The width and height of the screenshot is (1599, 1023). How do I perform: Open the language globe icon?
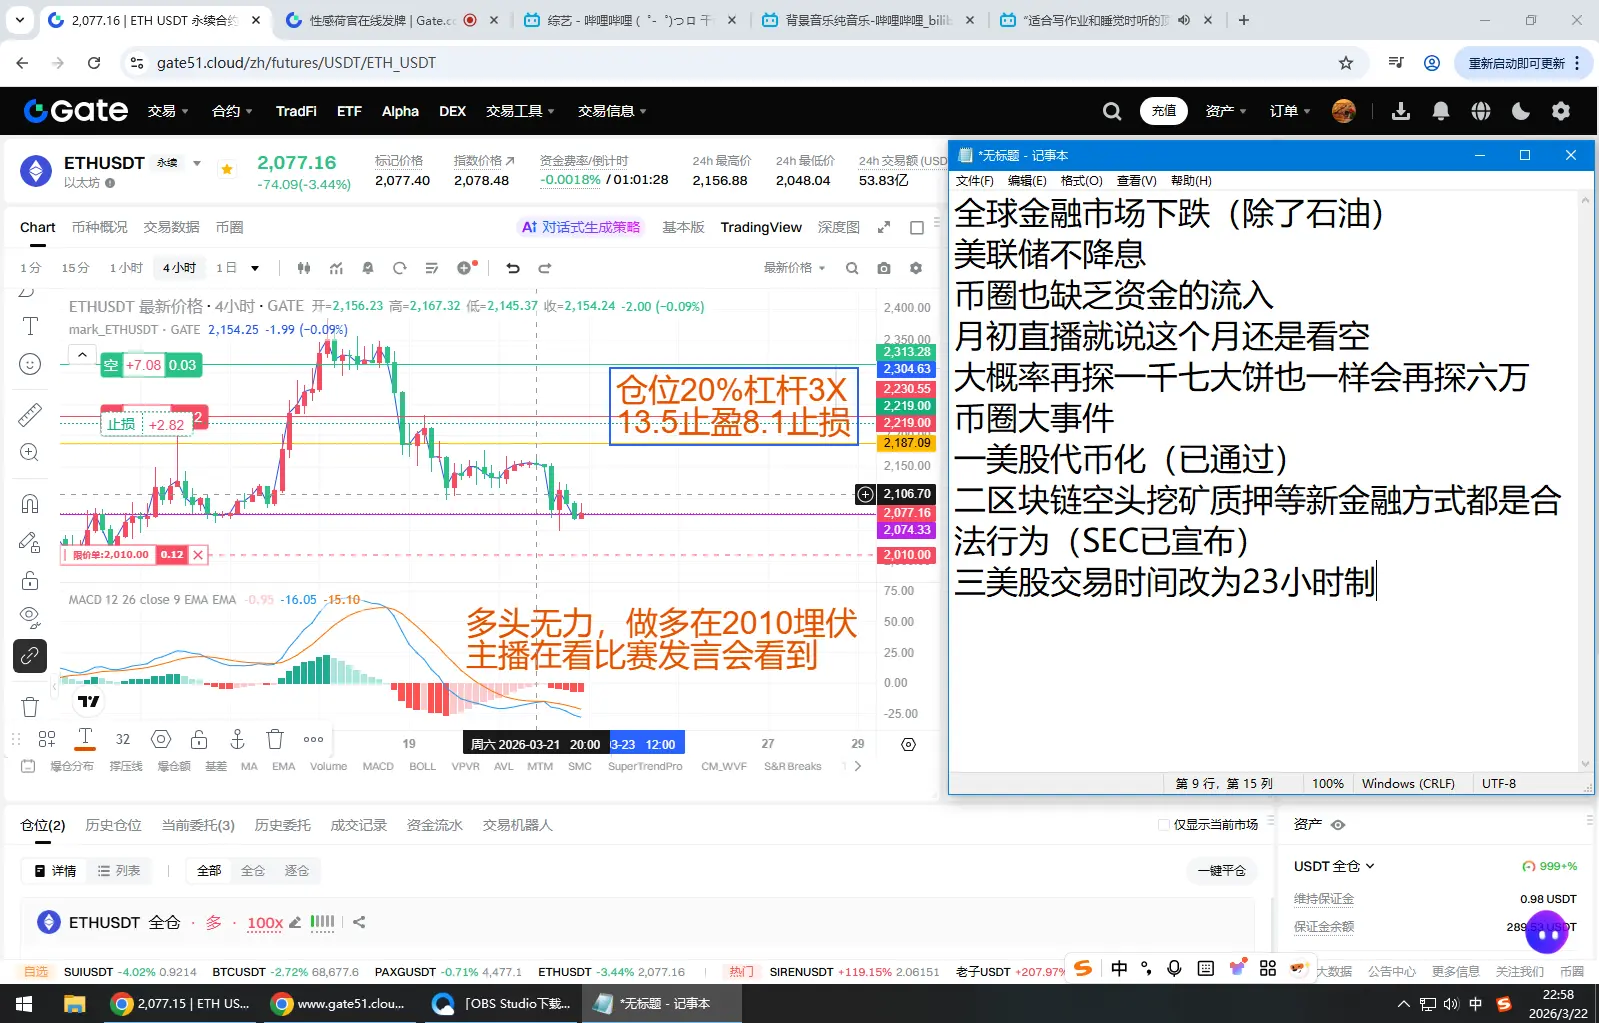(1481, 111)
